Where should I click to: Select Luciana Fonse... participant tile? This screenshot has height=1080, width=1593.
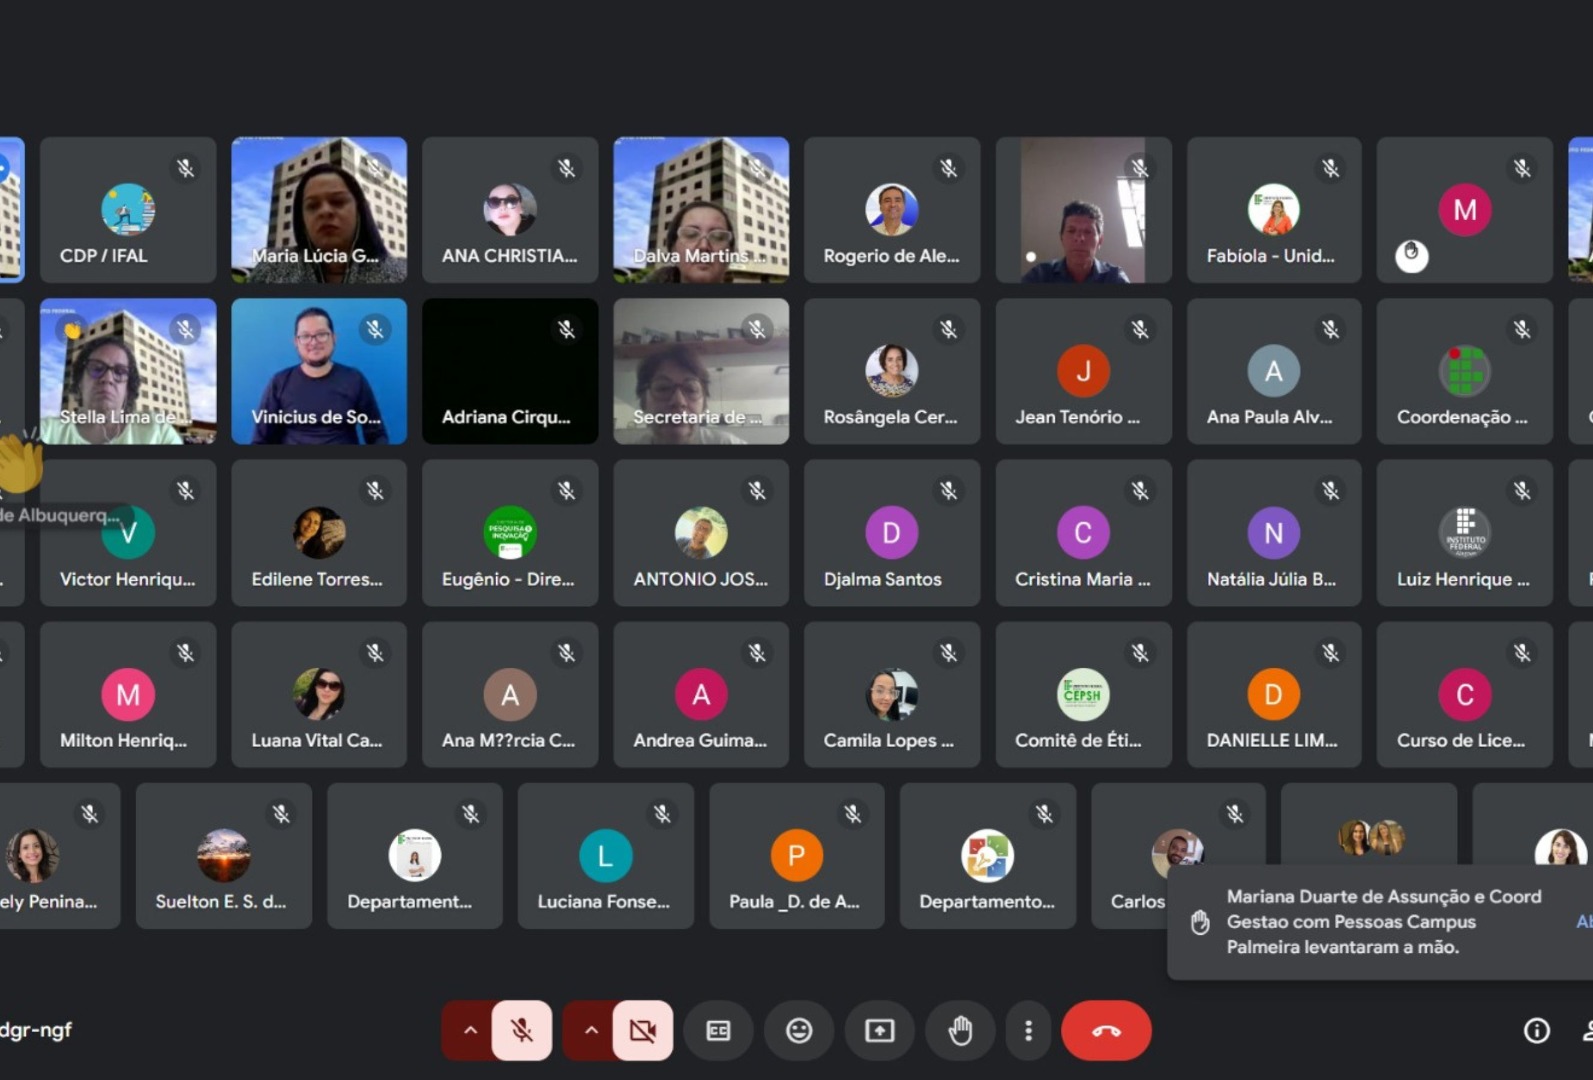pyautogui.click(x=605, y=856)
